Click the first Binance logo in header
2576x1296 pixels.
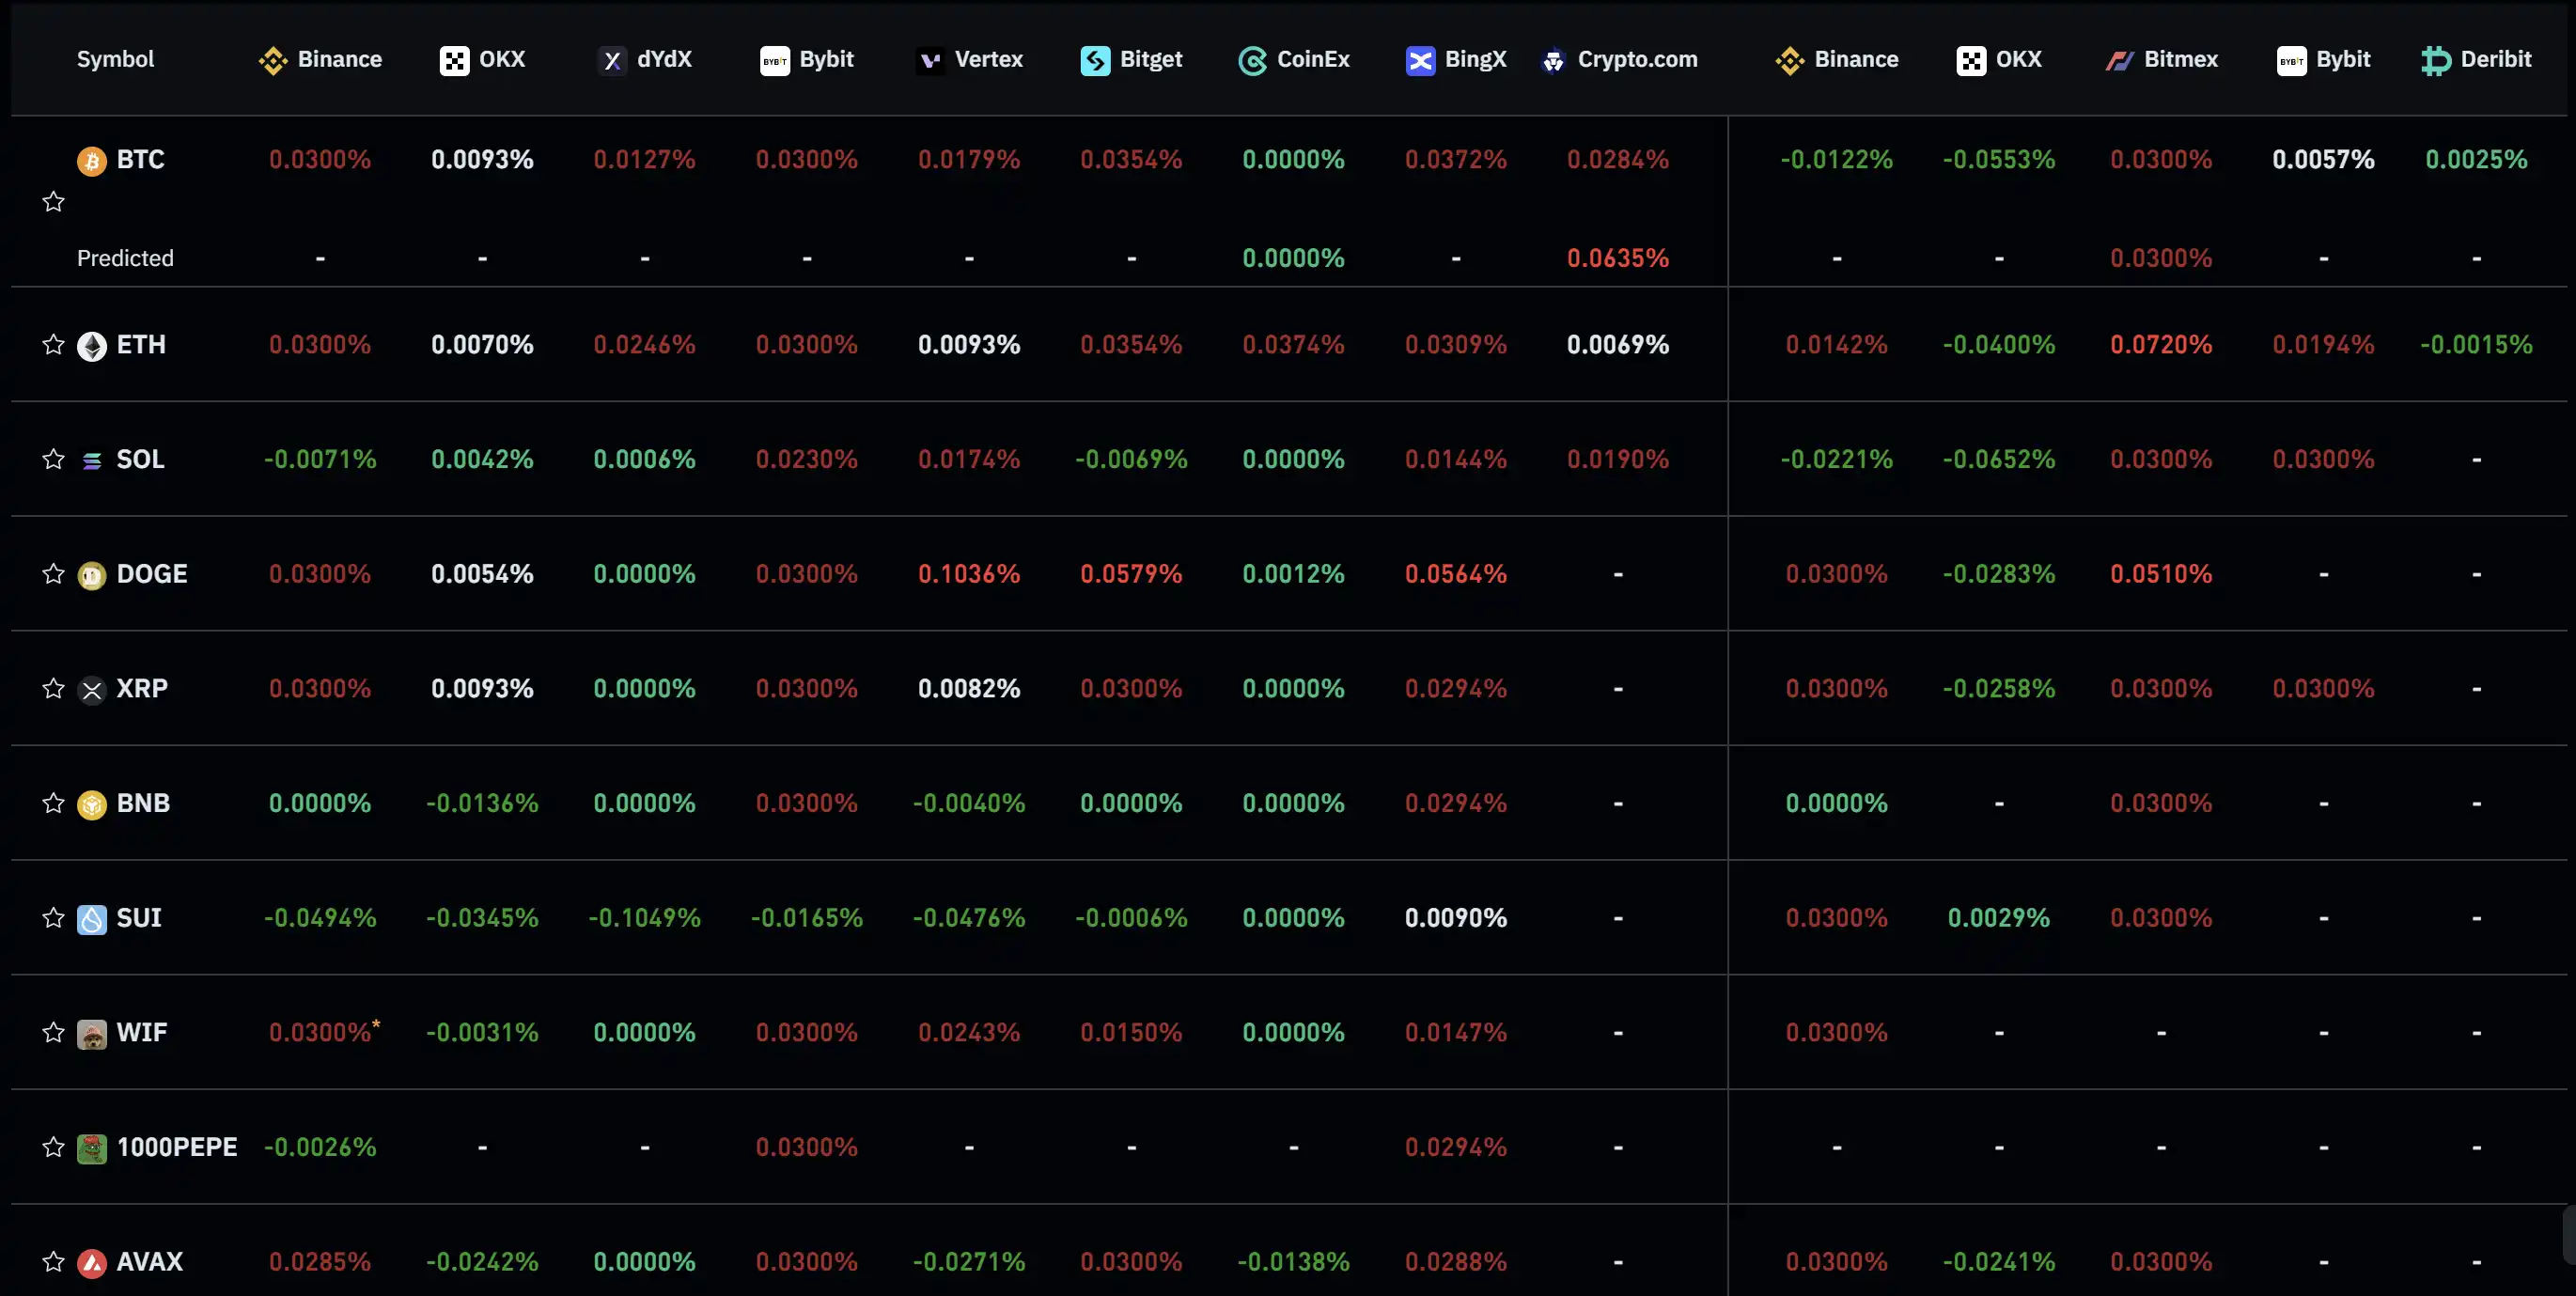click(272, 61)
